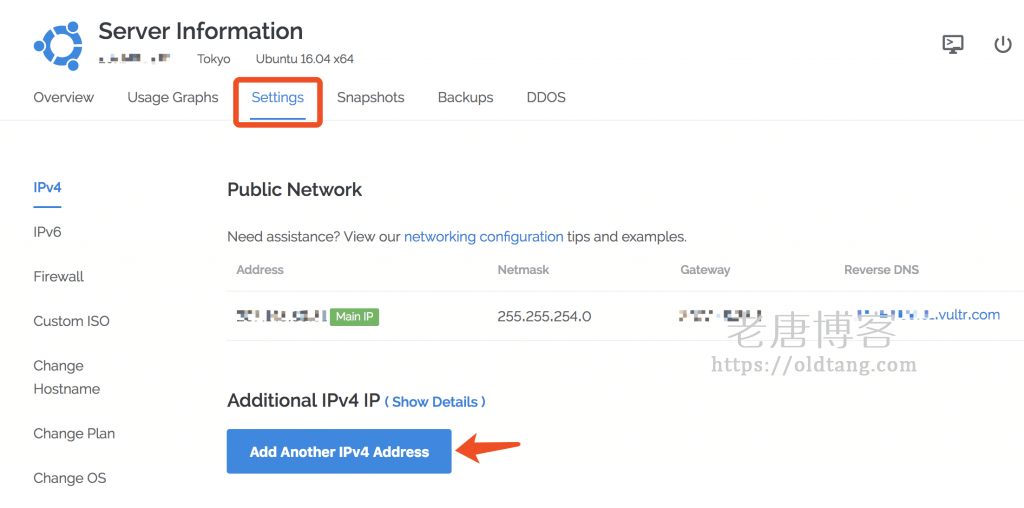The height and width of the screenshot is (508, 1024).
Task: Select Change OS in sidebar
Action: (x=69, y=478)
